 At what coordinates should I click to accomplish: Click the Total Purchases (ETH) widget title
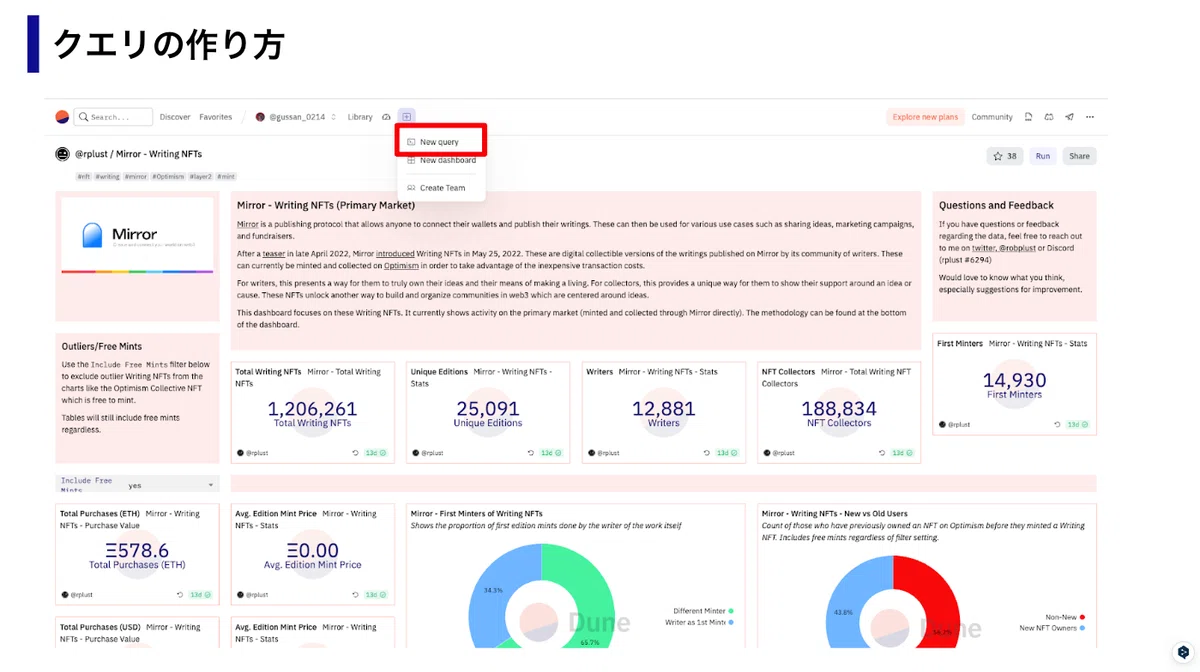click(101, 513)
